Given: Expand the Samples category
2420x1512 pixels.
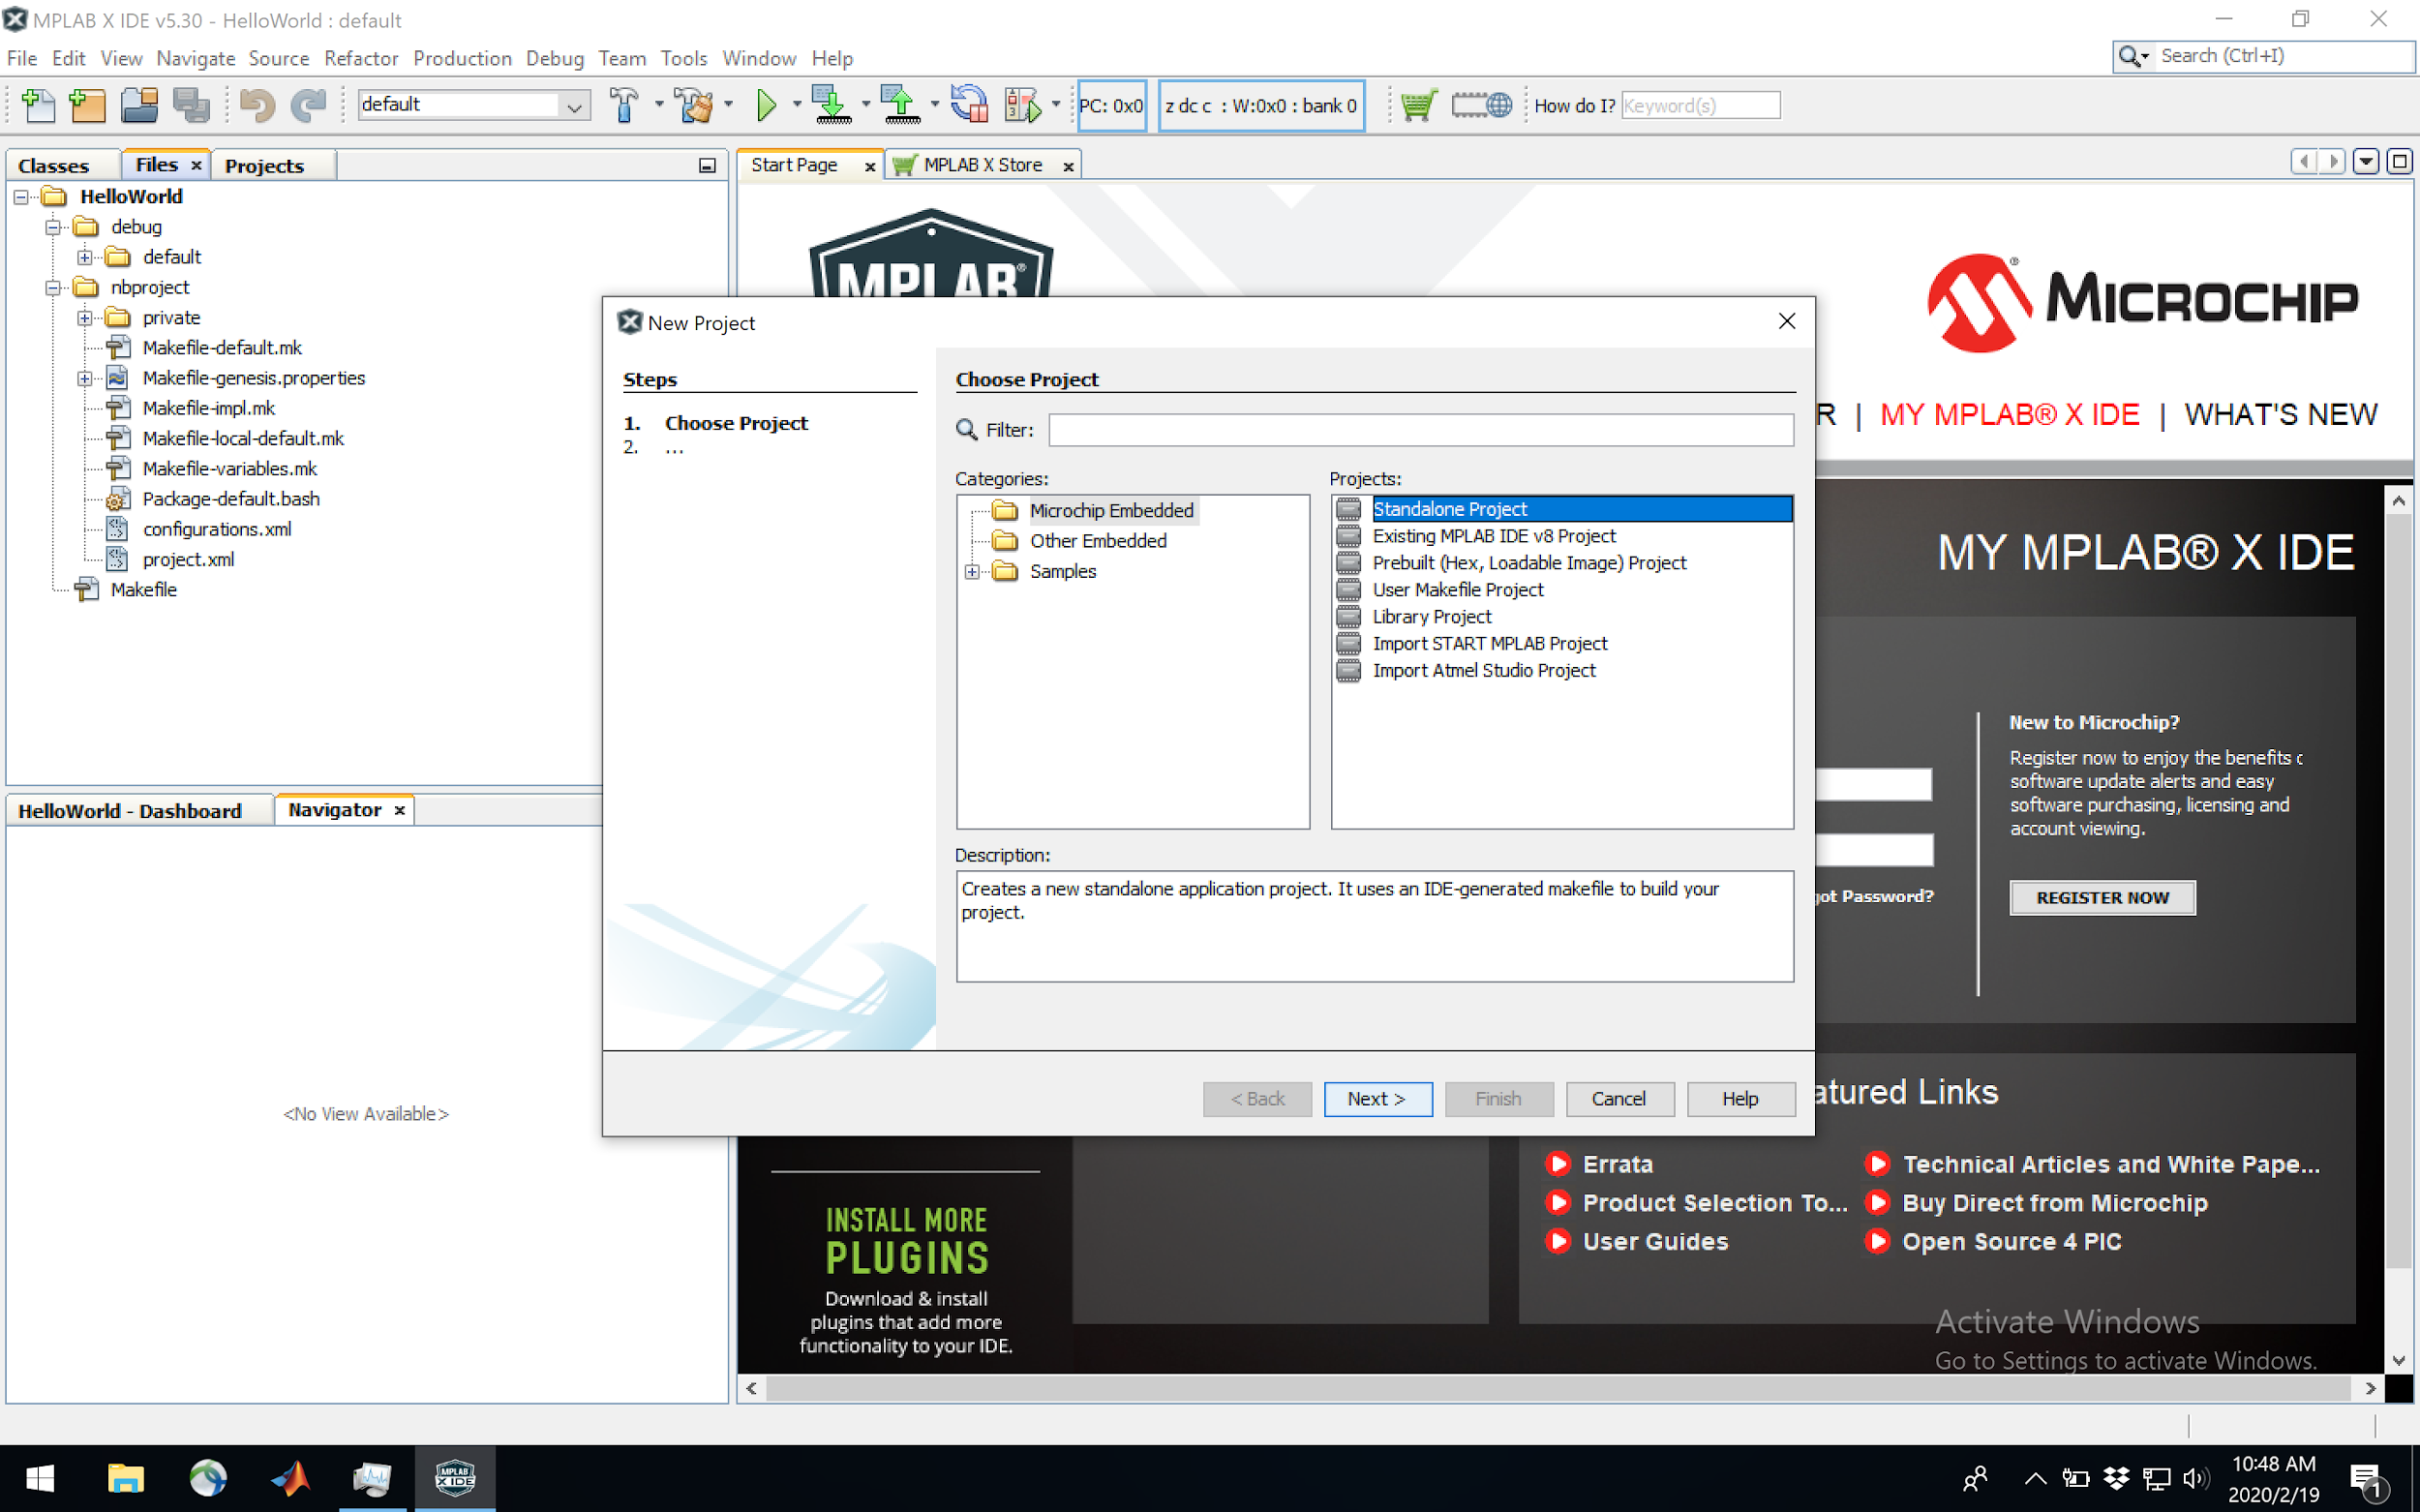Looking at the screenshot, I should pos(971,572).
